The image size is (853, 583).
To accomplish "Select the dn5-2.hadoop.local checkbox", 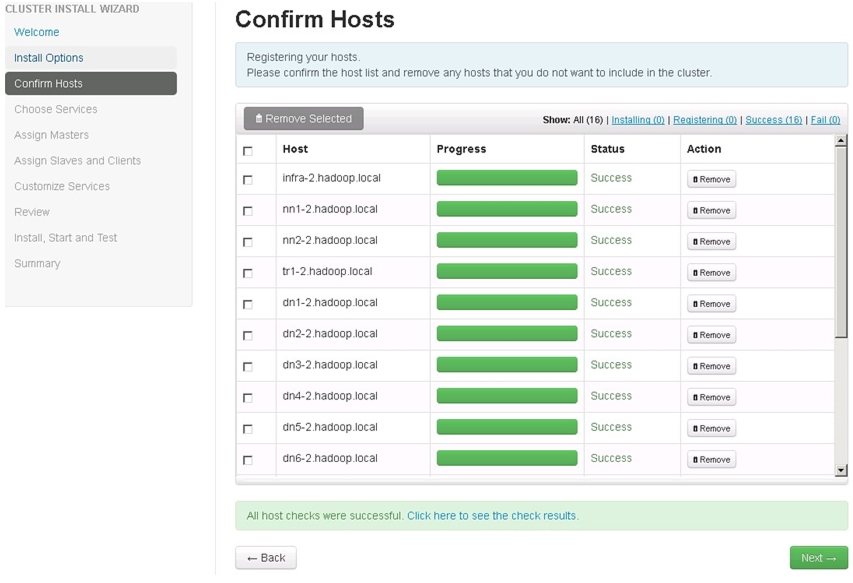I will pos(248,429).
